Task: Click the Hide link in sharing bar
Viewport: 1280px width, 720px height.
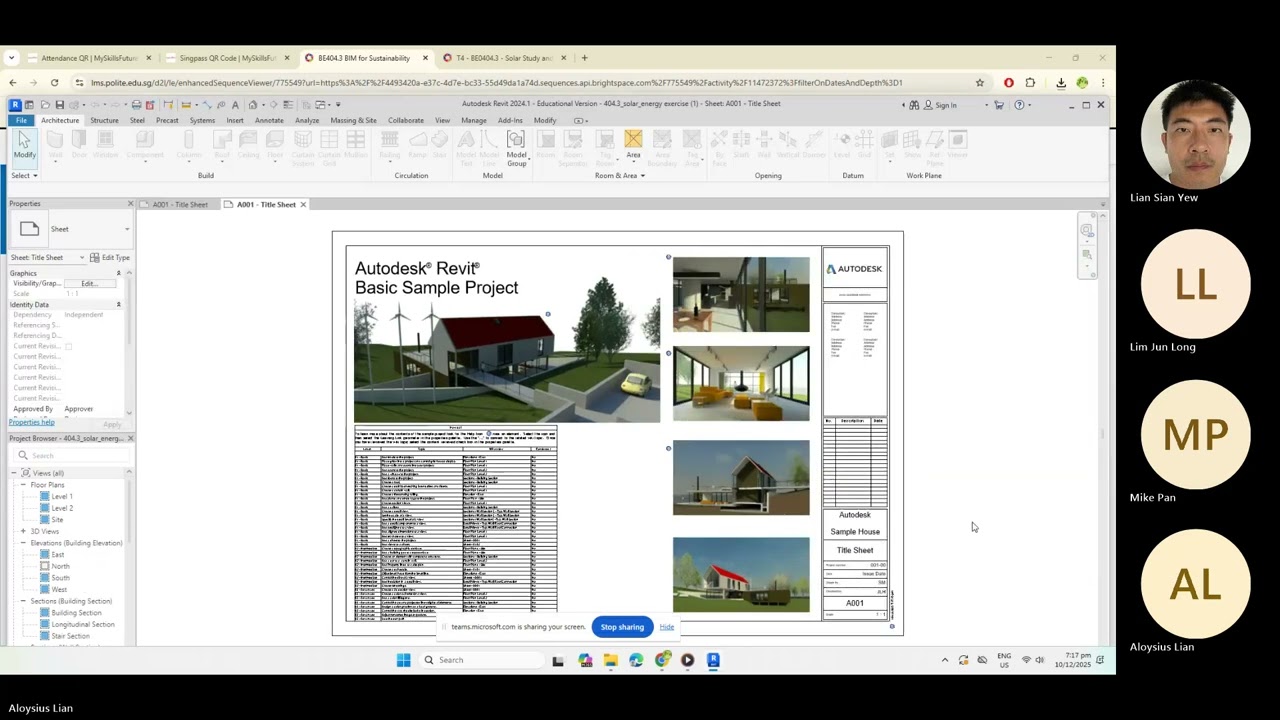Action: [667, 627]
